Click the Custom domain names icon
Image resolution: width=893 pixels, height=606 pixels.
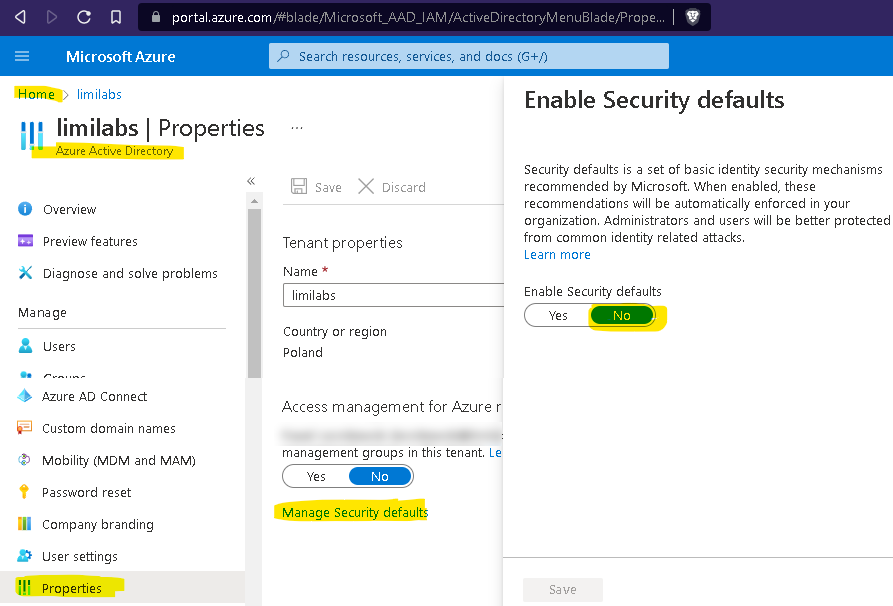tap(24, 428)
